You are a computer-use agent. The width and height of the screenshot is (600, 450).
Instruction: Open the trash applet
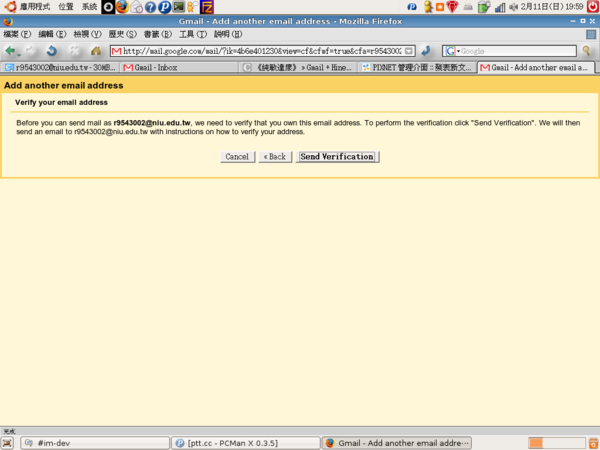(x=593, y=443)
